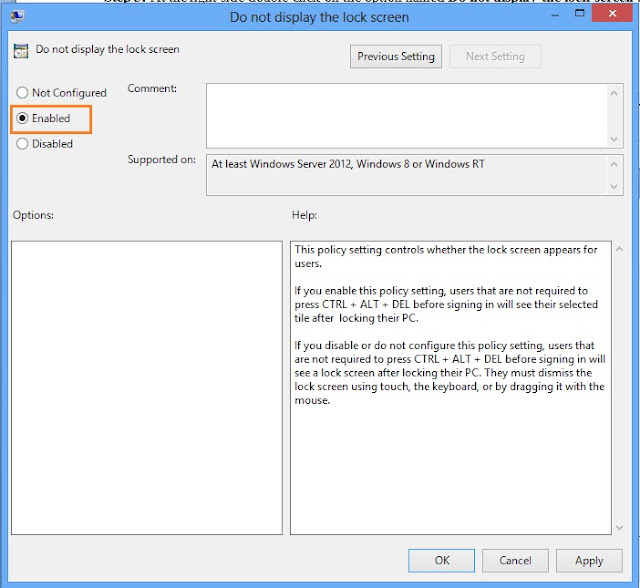Click the 'Help:' label
Image resolution: width=640 pixels, height=588 pixels.
[304, 215]
